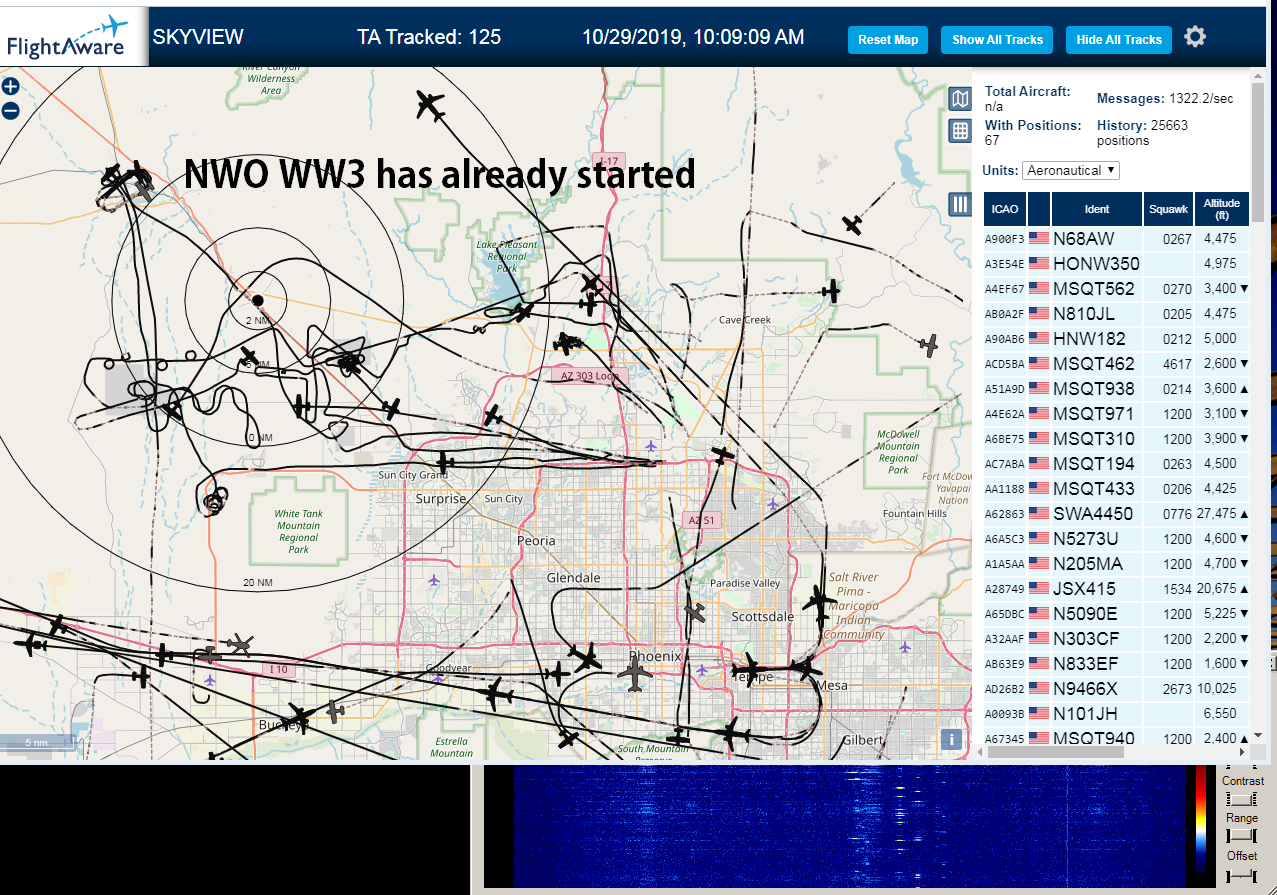The height and width of the screenshot is (895, 1277).
Task: Select the N205MA aircraft row
Action: (1117, 564)
